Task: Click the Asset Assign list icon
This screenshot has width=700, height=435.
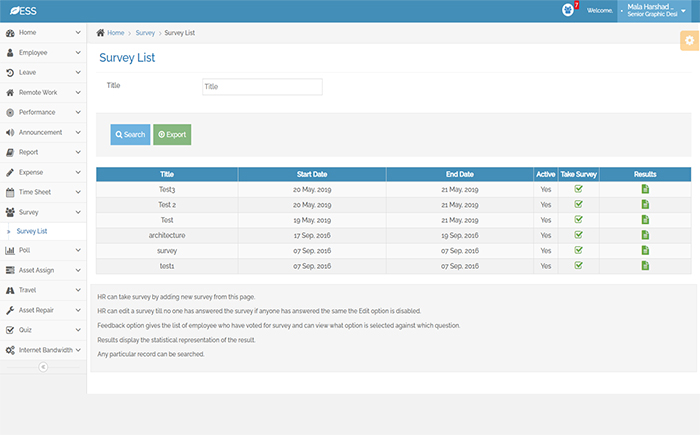Action: [10, 270]
